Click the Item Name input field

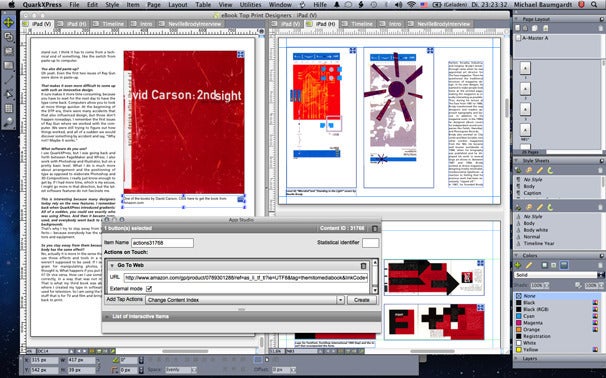click(162, 243)
